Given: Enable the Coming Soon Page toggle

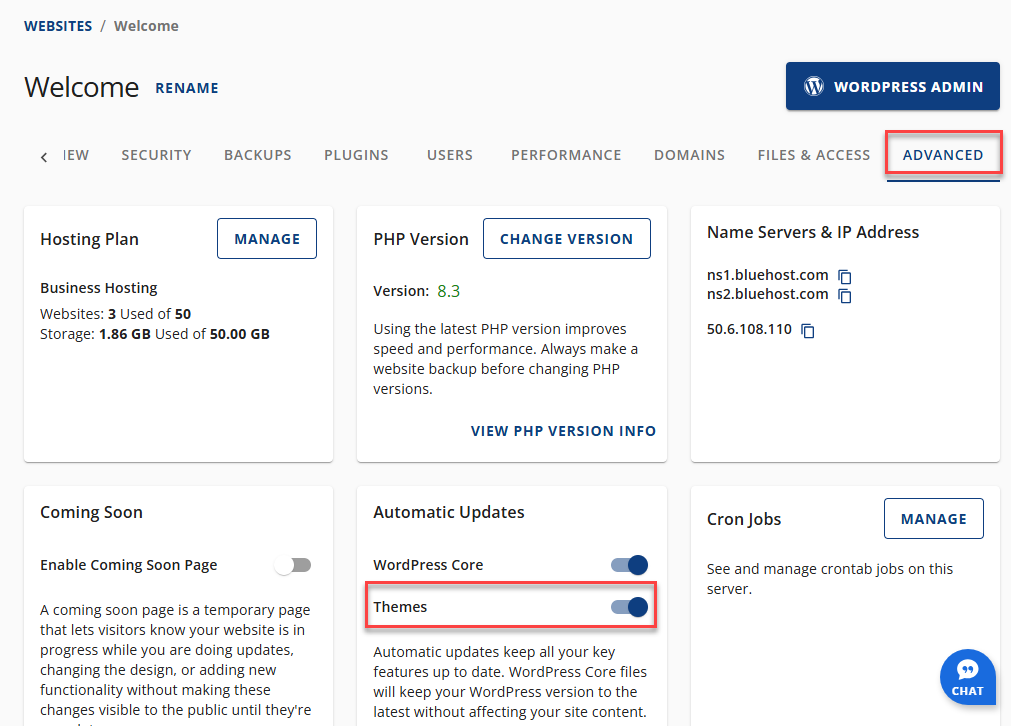Looking at the screenshot, I should [292, 564].
